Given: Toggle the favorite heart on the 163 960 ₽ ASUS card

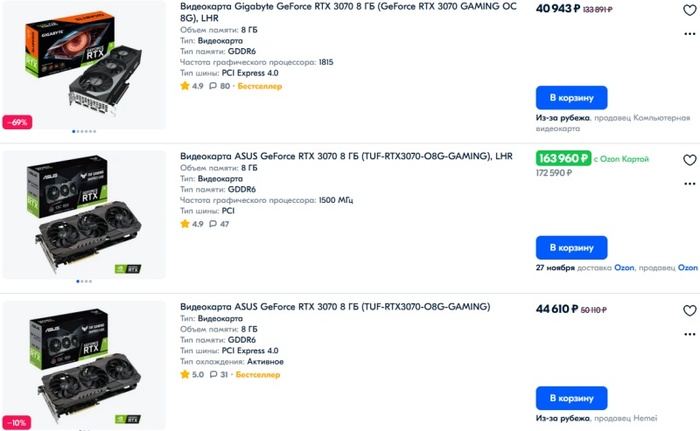Looking at the screenshot, I should point(689,160).
